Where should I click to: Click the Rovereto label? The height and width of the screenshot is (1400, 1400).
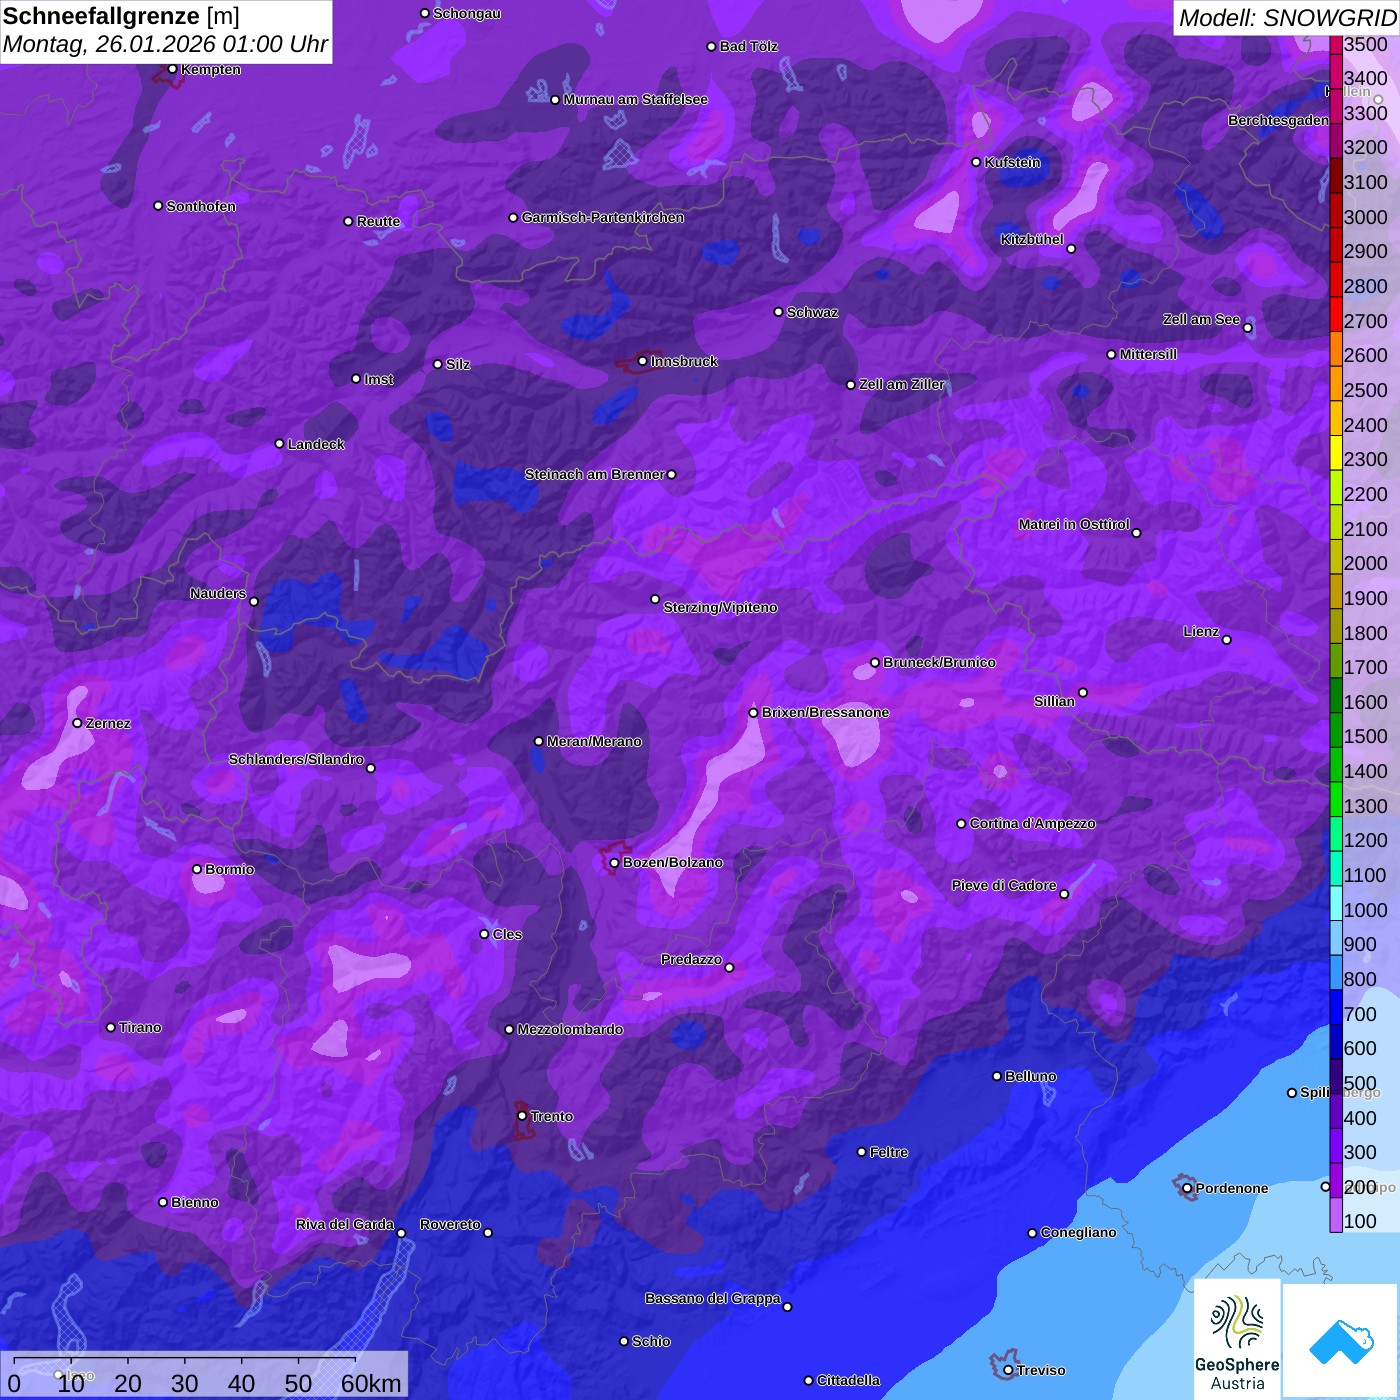[450, 1224]
